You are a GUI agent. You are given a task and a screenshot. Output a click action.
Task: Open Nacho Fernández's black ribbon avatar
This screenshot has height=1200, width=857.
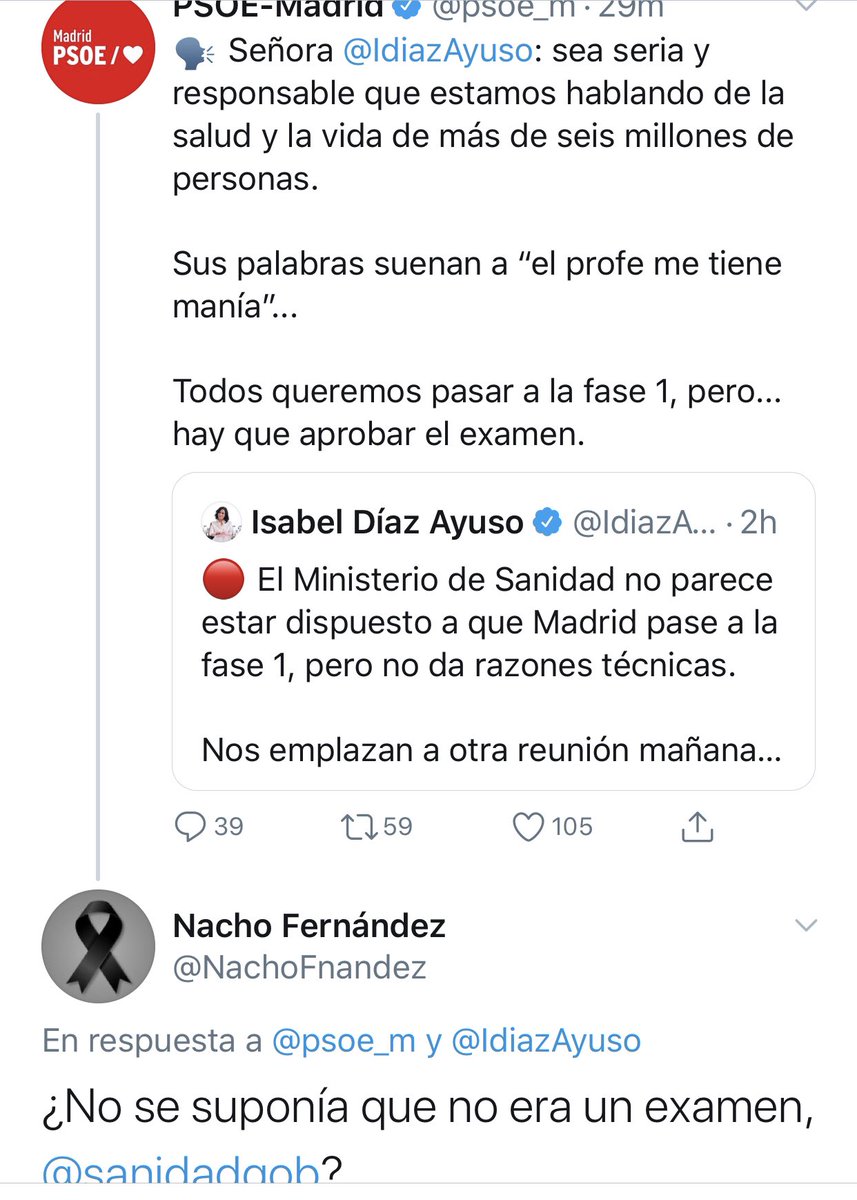(x=97, y=946)
